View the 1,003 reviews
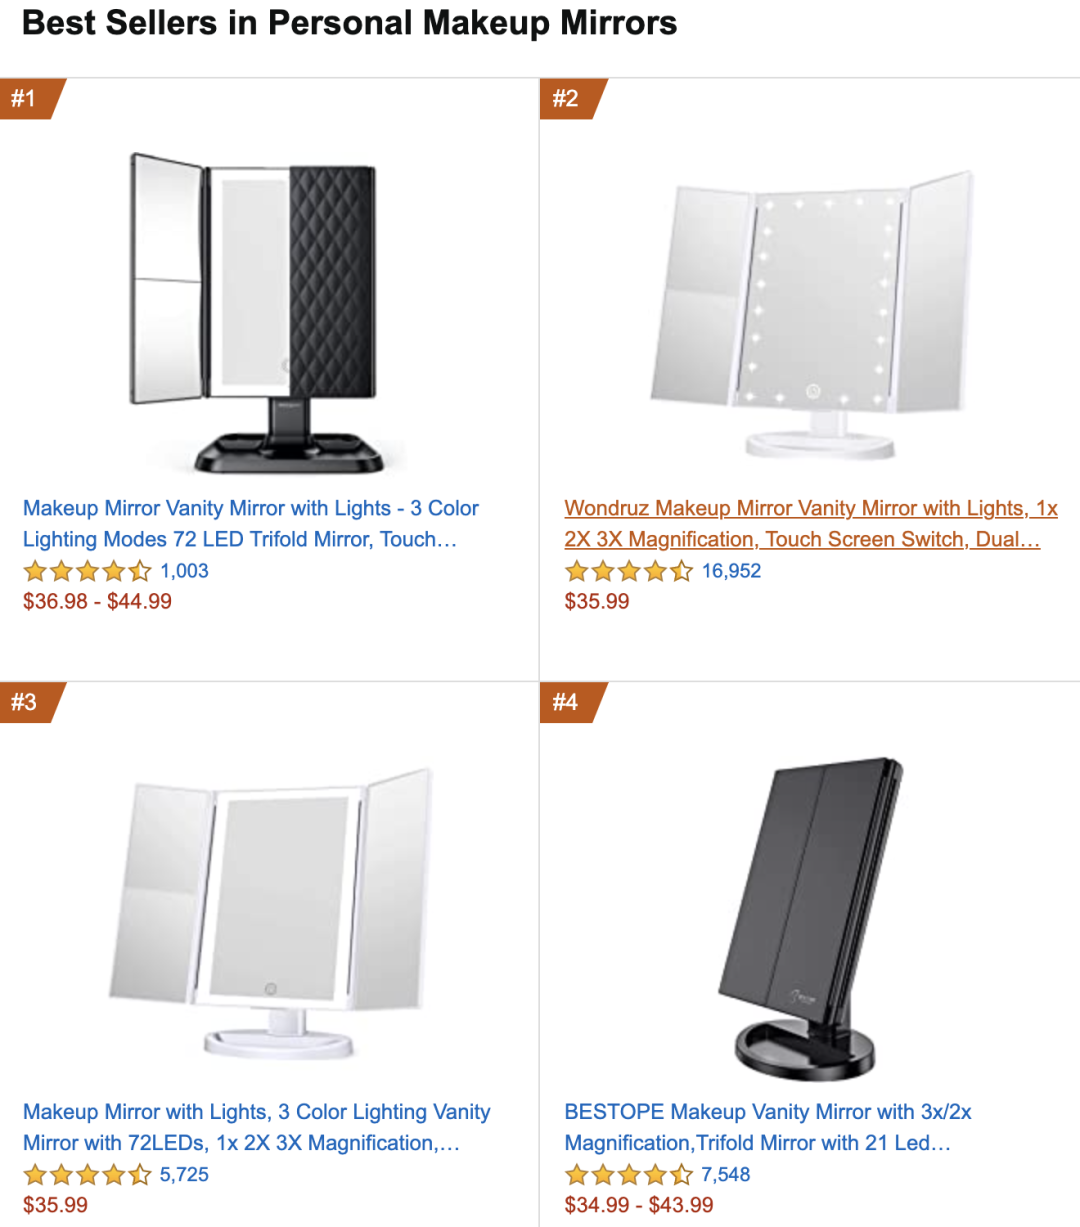Image resolution: width=1080 pixels, height=1227 pixels. [185, 571]
